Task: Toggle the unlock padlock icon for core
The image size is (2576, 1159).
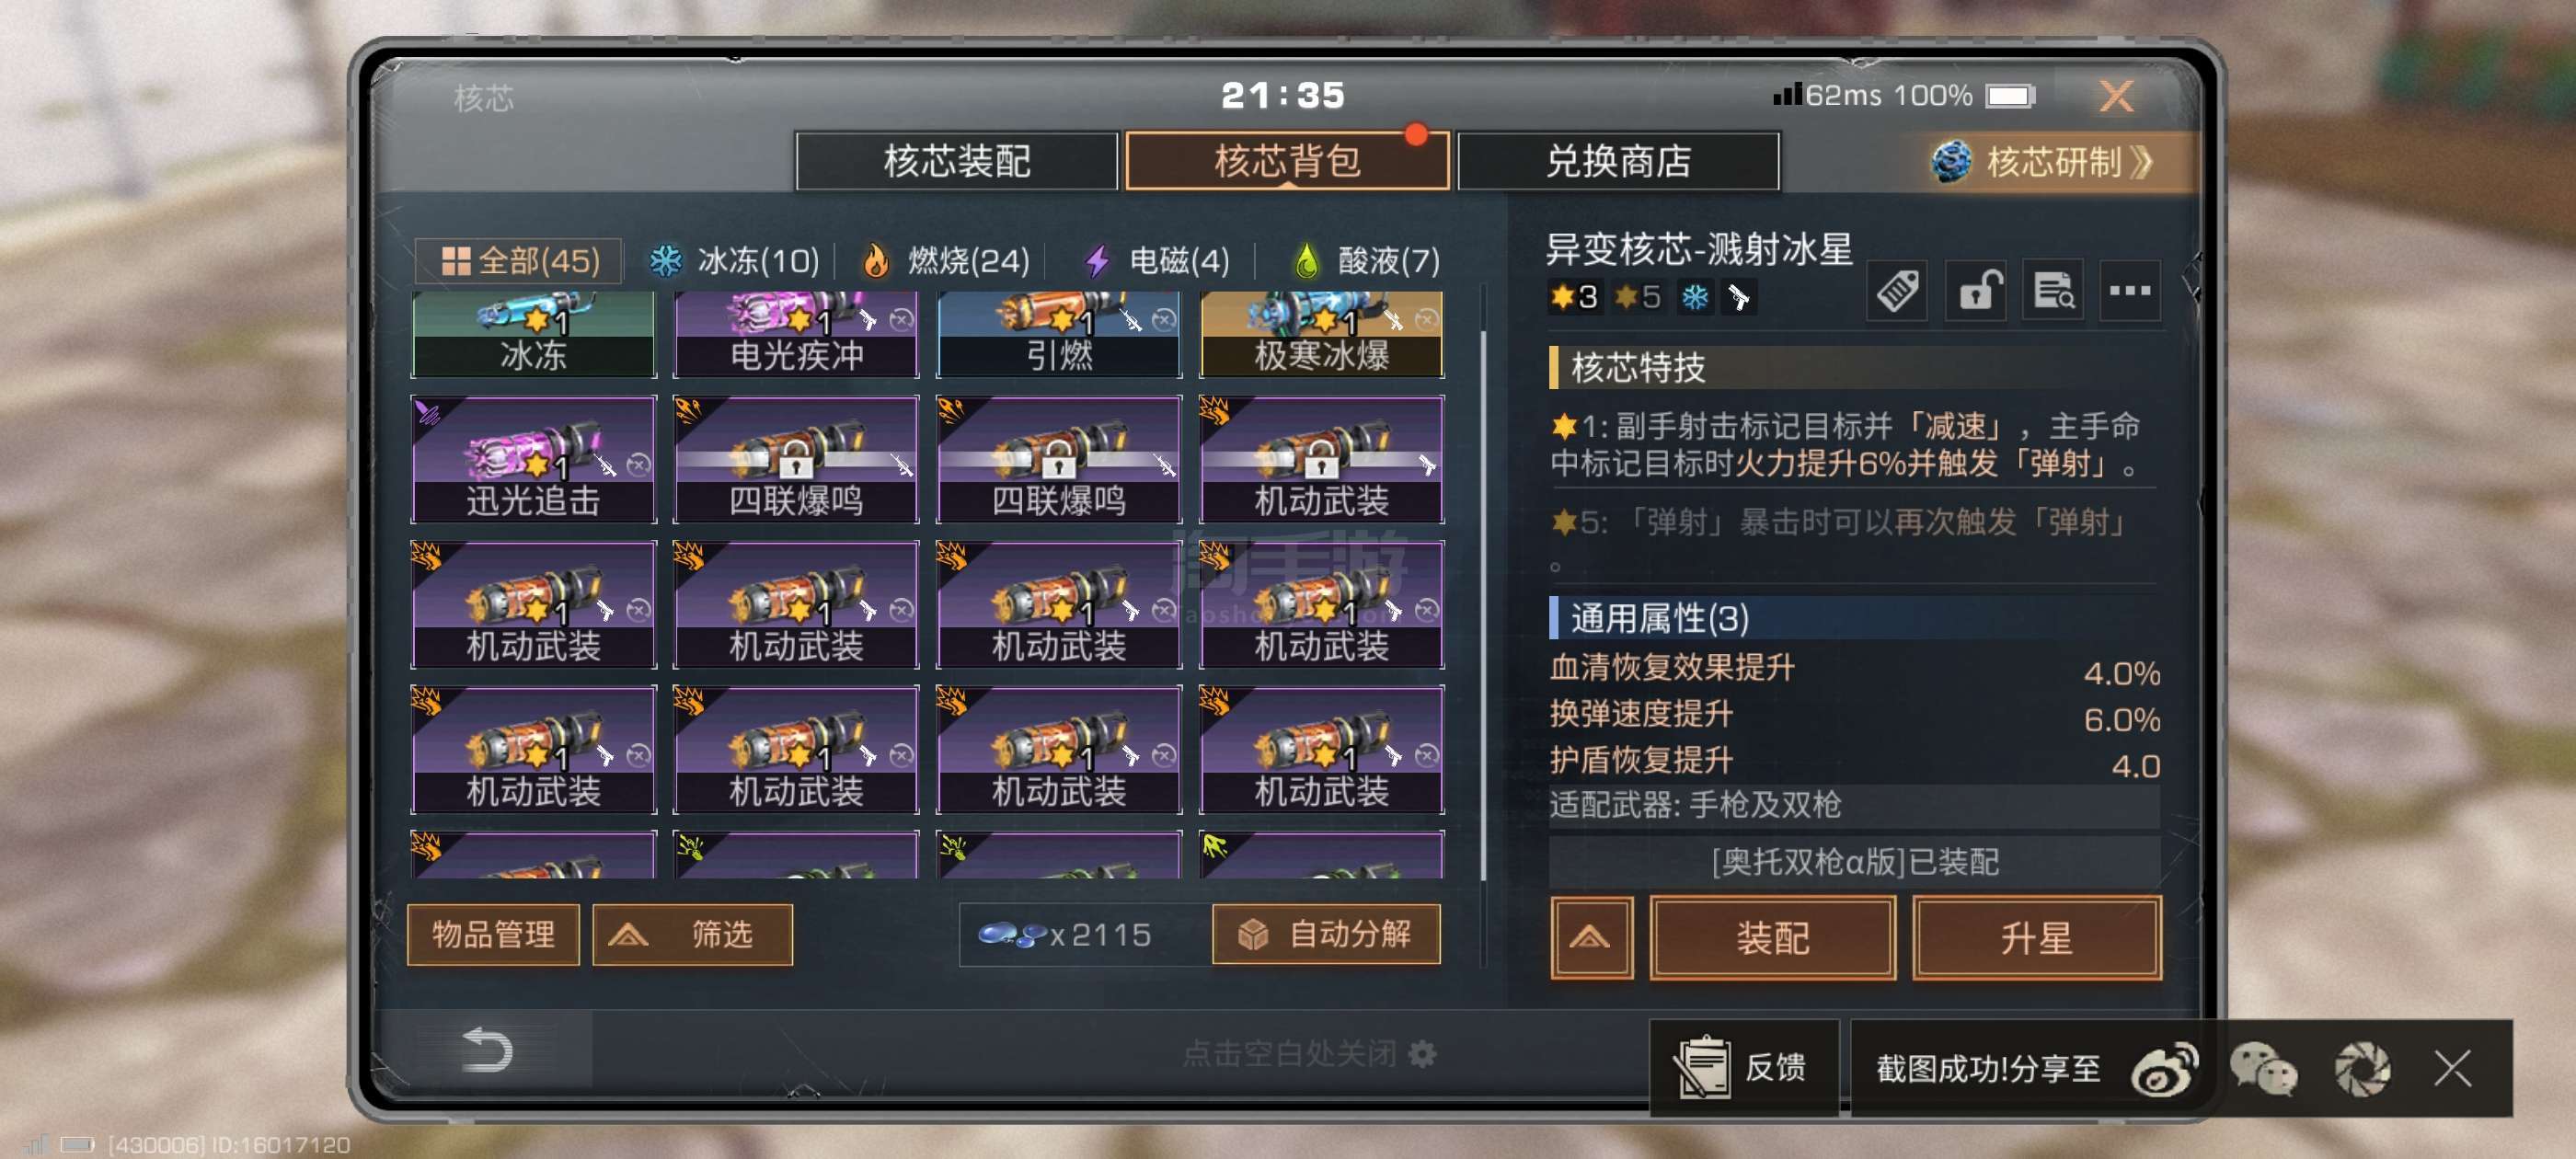Action: pos(1976,291)
